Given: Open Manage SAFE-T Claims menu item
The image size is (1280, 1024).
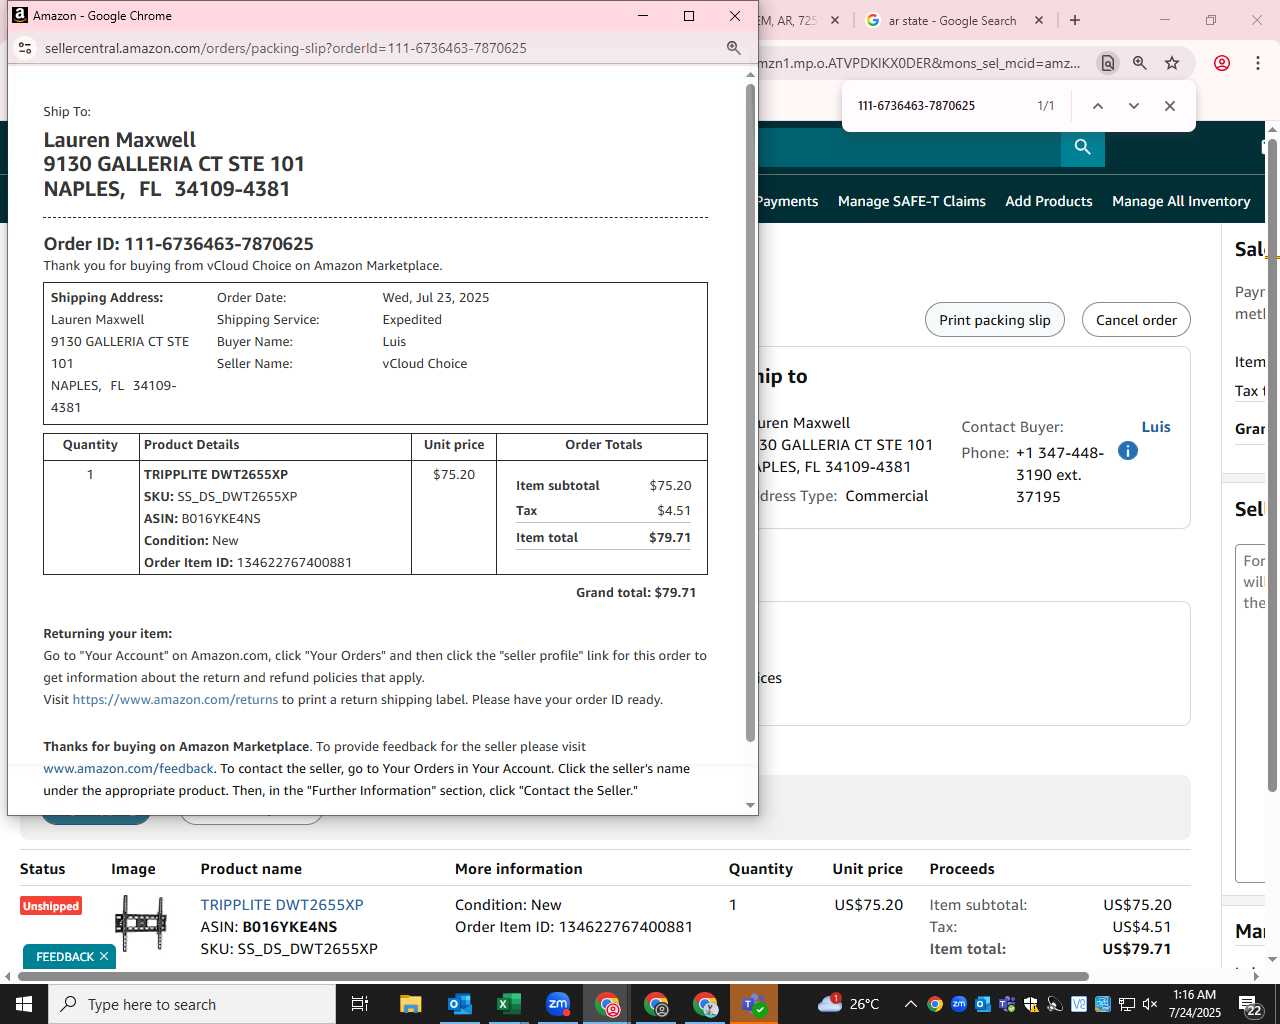Looking at the screenshot, I should 912,201.
